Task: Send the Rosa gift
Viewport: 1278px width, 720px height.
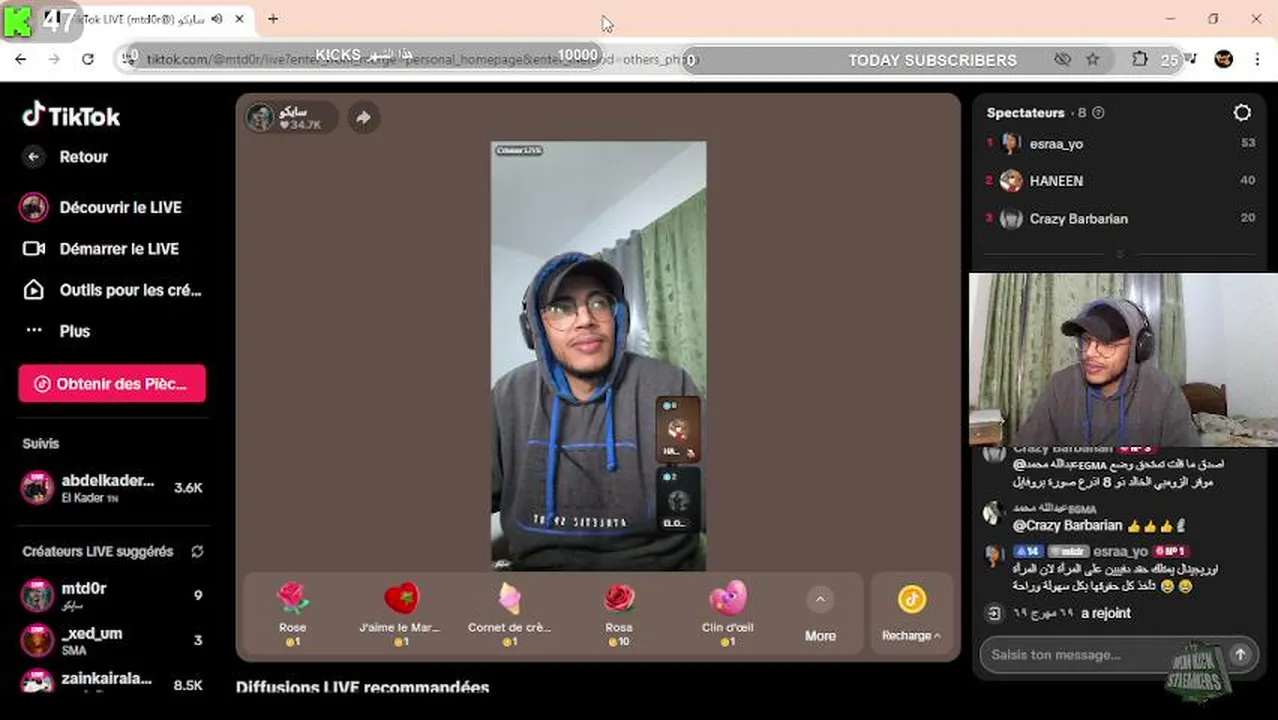Action: (619, 613)
